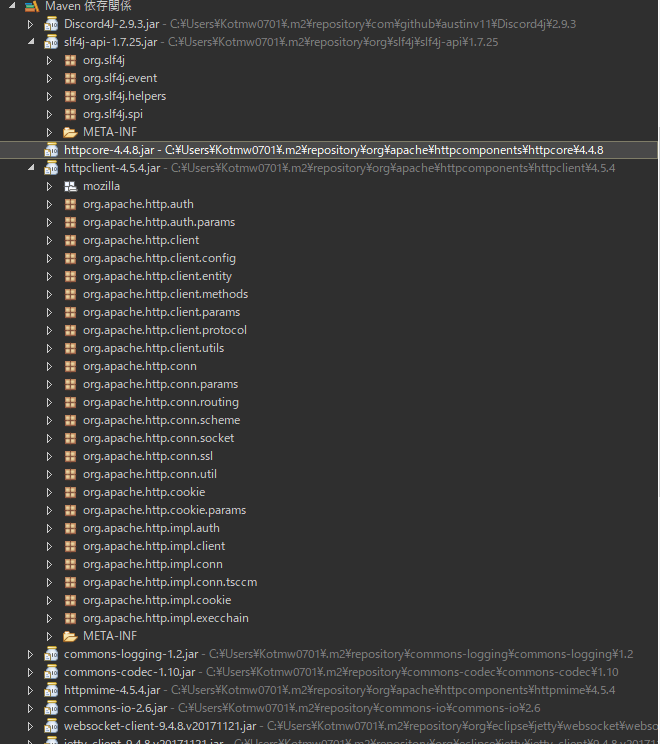
Task: Select the httpcore-4.4.8.jar row
Action: (x=329, y=150)
